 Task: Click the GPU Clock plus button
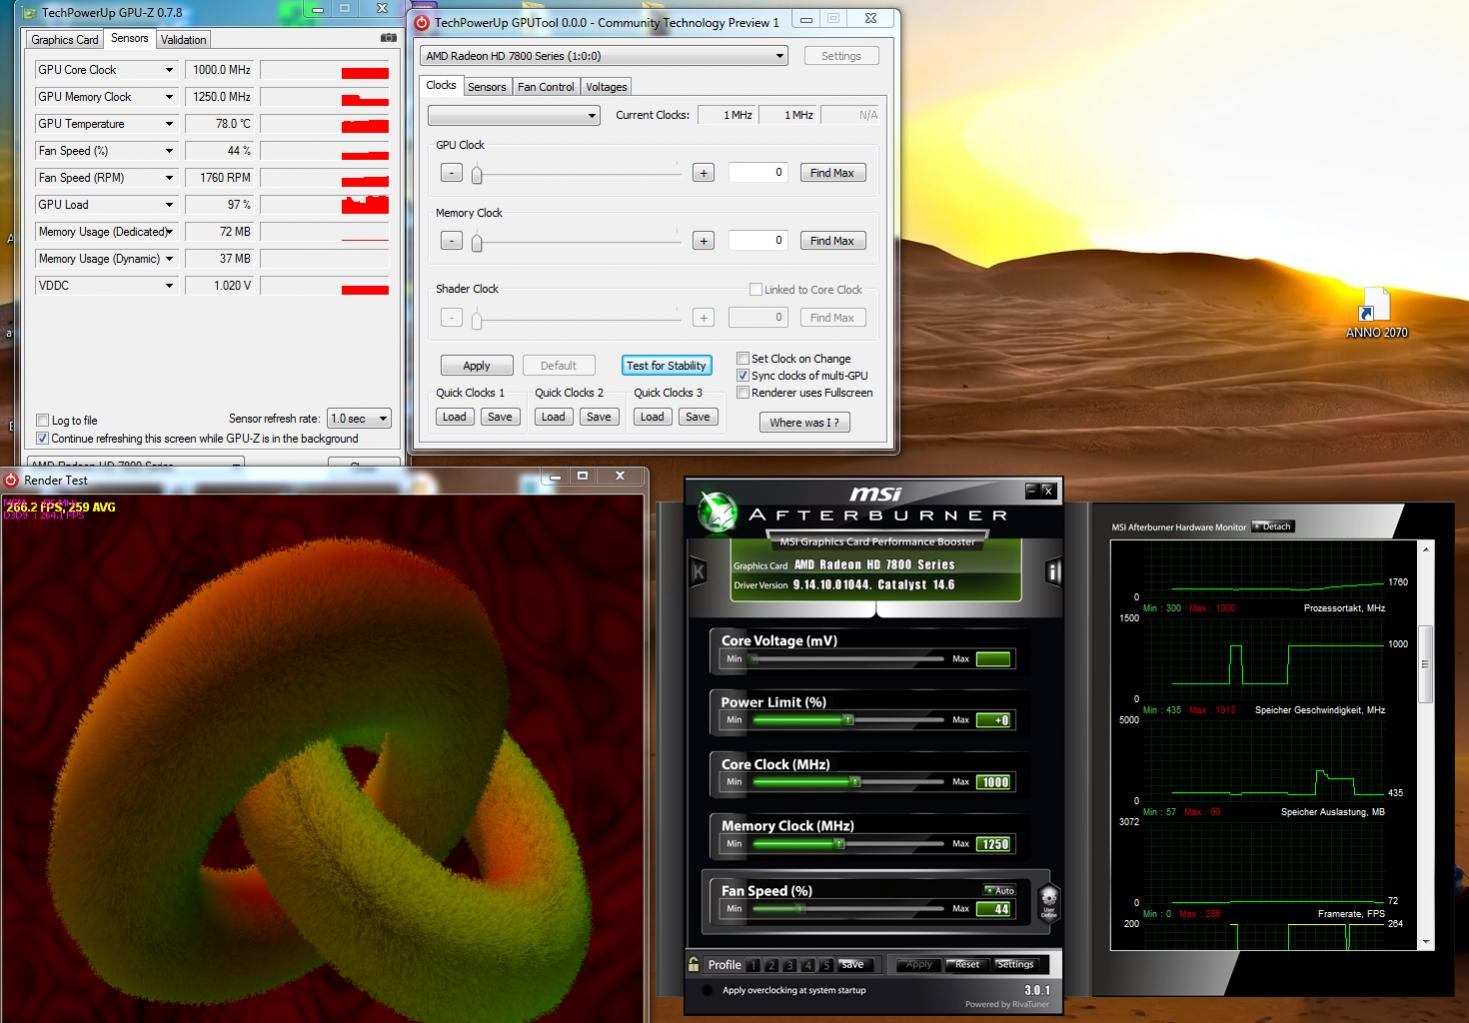pos(703,173)
